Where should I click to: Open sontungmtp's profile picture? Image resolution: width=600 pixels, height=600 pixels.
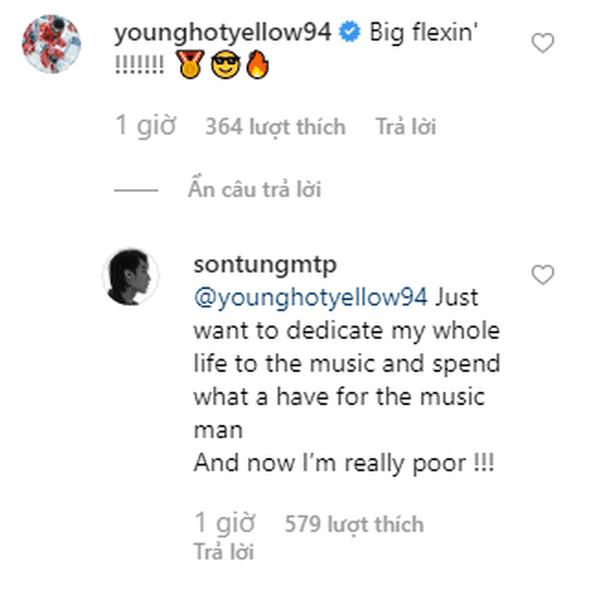click(131, 276)
